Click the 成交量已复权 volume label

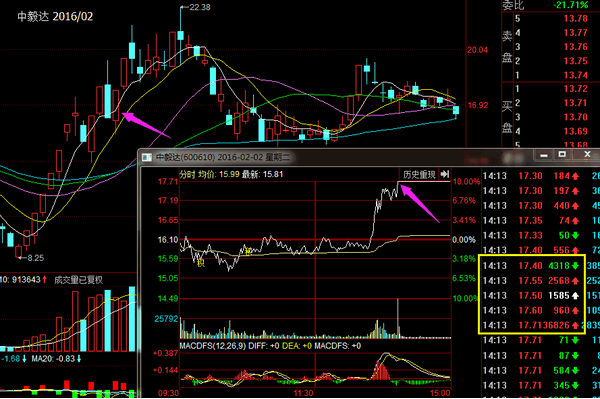78,280
